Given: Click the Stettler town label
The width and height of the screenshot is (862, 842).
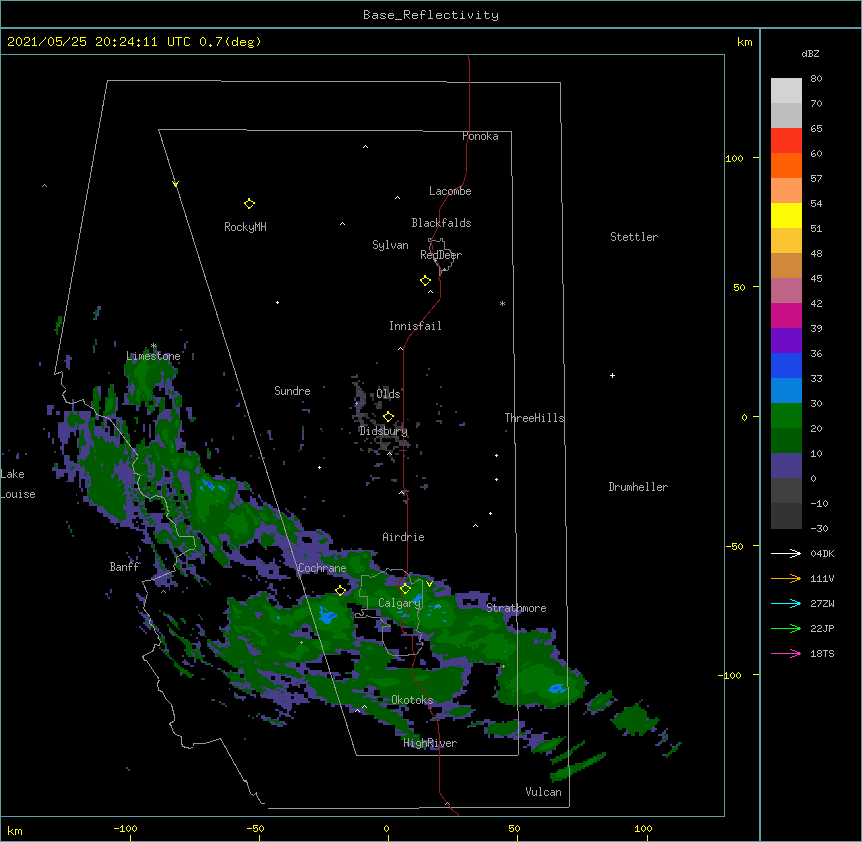Looking at the screenshot, I should pyautogui.click(x=634, y=237).
